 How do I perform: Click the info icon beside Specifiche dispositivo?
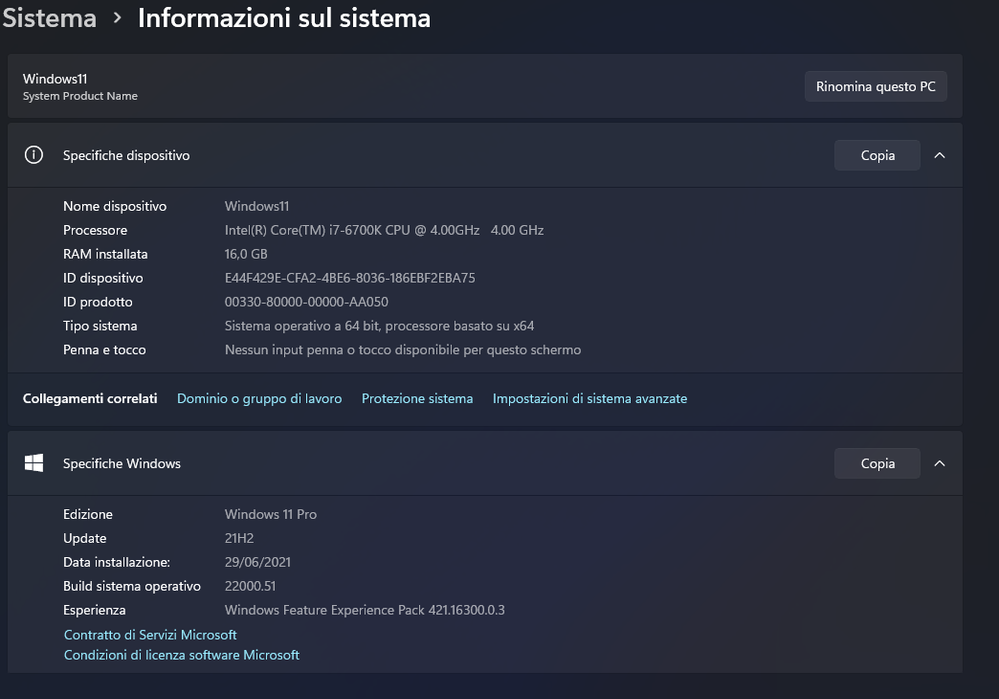tap(34, 155)
